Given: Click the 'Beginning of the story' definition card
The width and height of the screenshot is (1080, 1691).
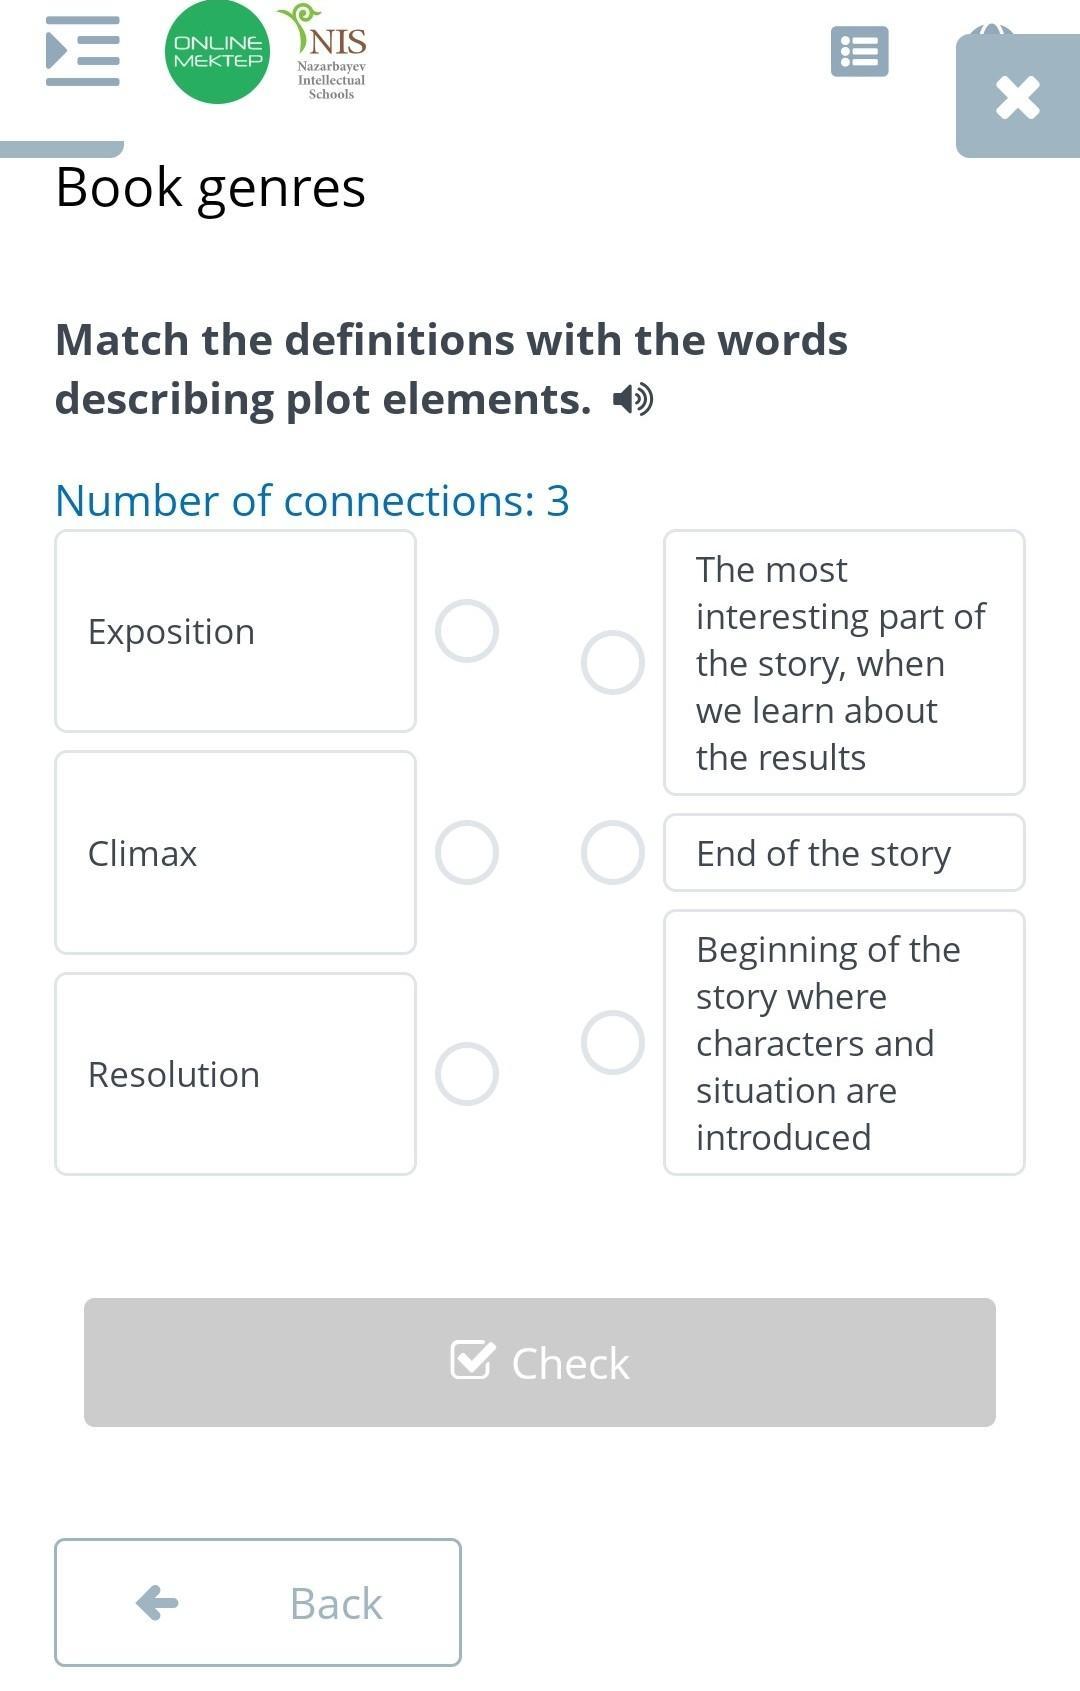Looking at the screenshot, I should pyautogui.click(x=844, y=1042).
